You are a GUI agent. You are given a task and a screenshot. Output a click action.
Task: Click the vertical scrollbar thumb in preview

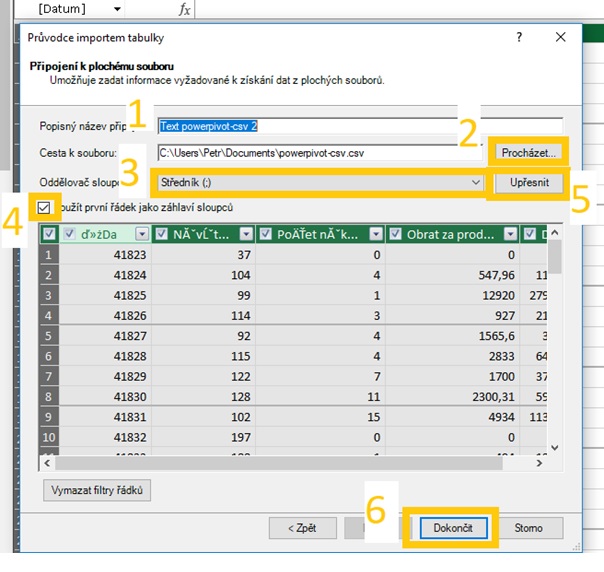pyautogui.click(x=555, y=256)
